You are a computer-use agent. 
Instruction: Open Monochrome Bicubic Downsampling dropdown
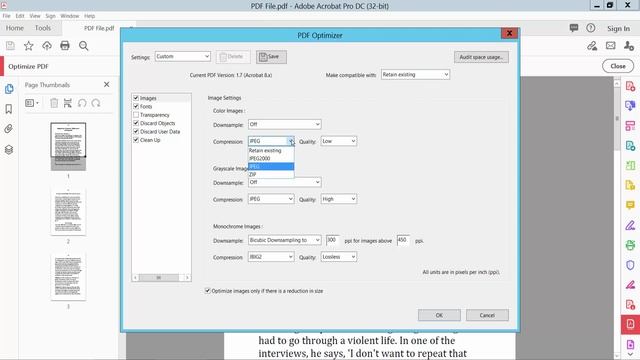coord(284,240)
